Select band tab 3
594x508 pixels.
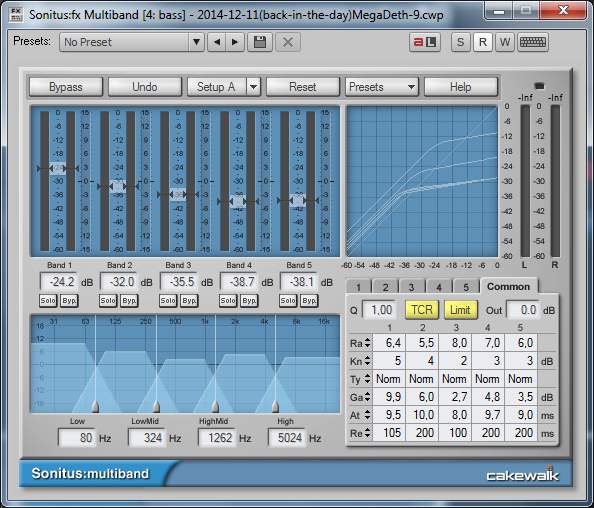tap(411, 287)
